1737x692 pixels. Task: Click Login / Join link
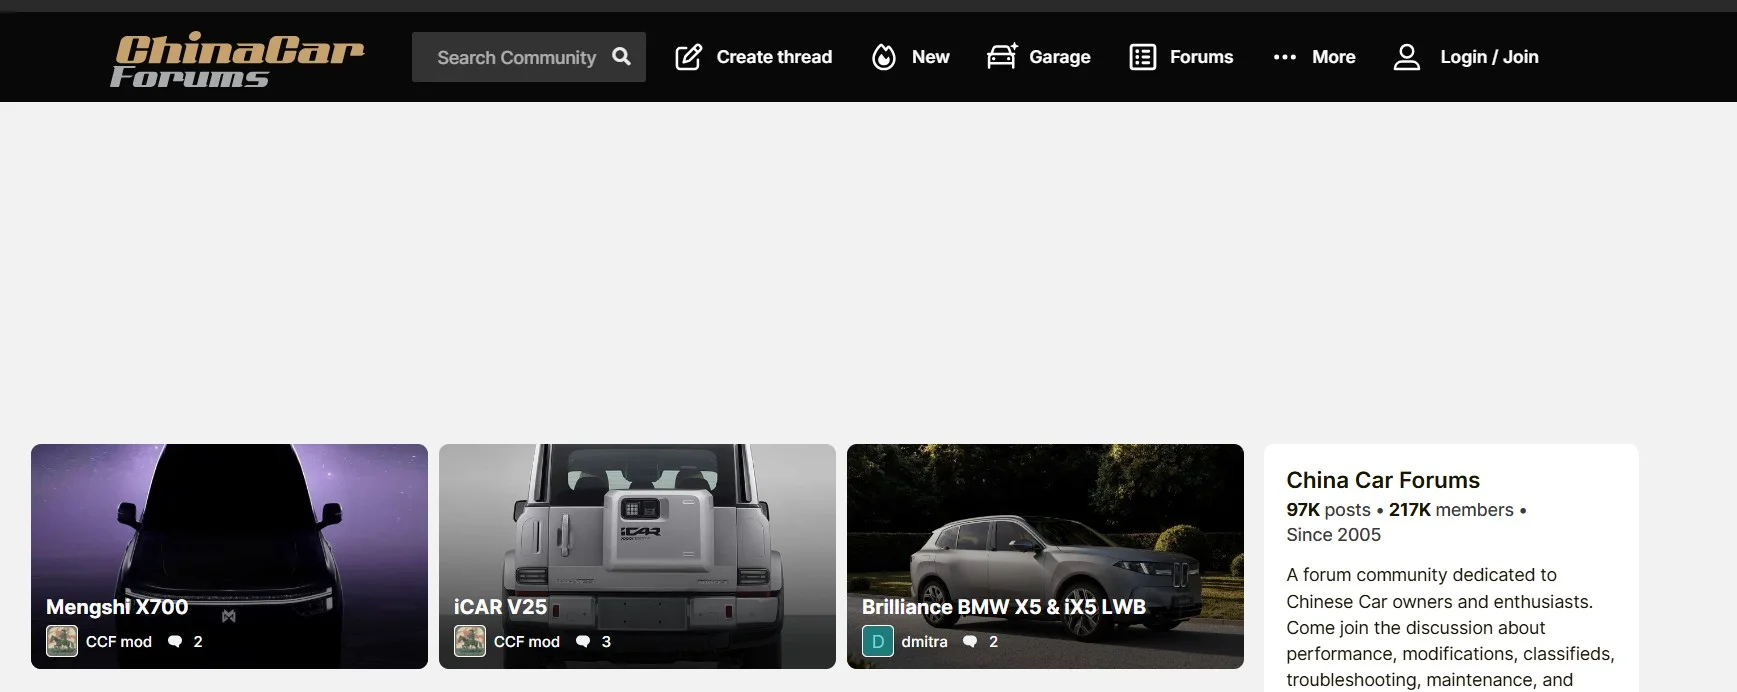(1489, 57)
